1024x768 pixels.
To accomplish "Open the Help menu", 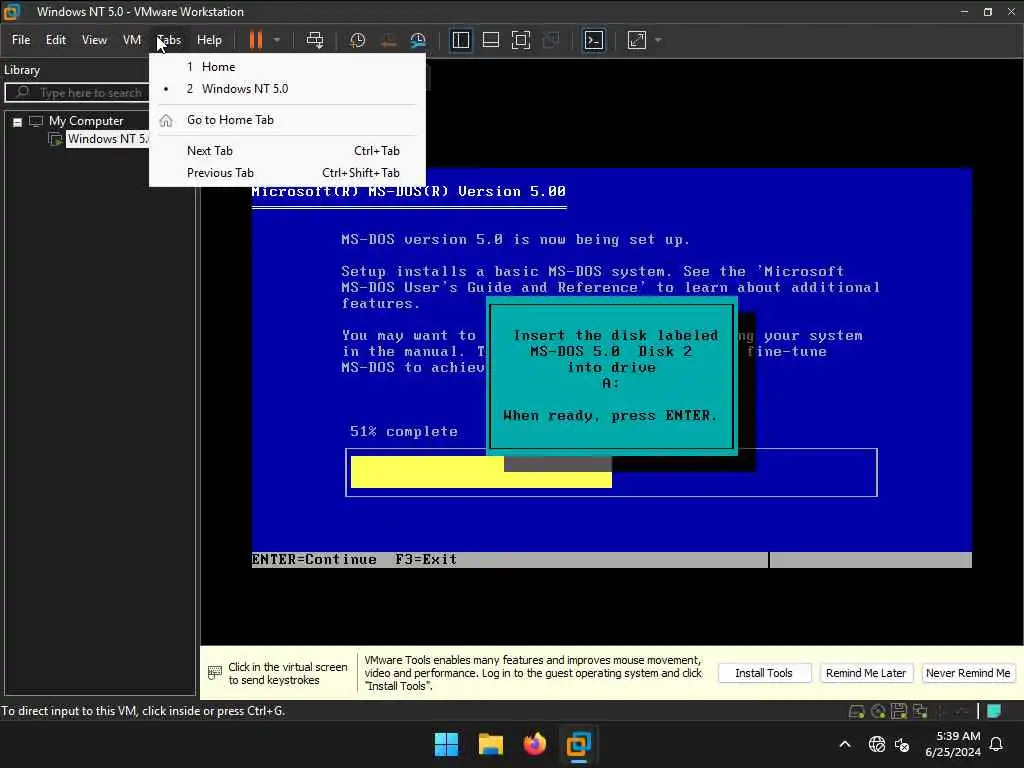I will 209,40.
